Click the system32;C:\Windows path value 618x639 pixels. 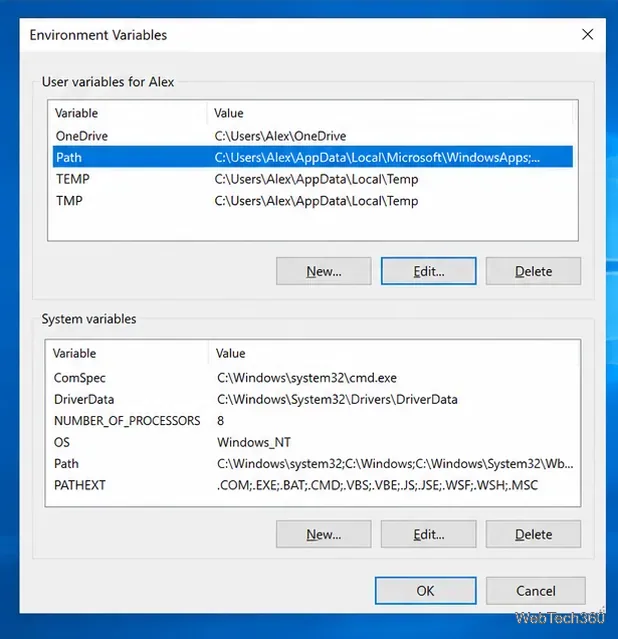click(x=395, y=464)
